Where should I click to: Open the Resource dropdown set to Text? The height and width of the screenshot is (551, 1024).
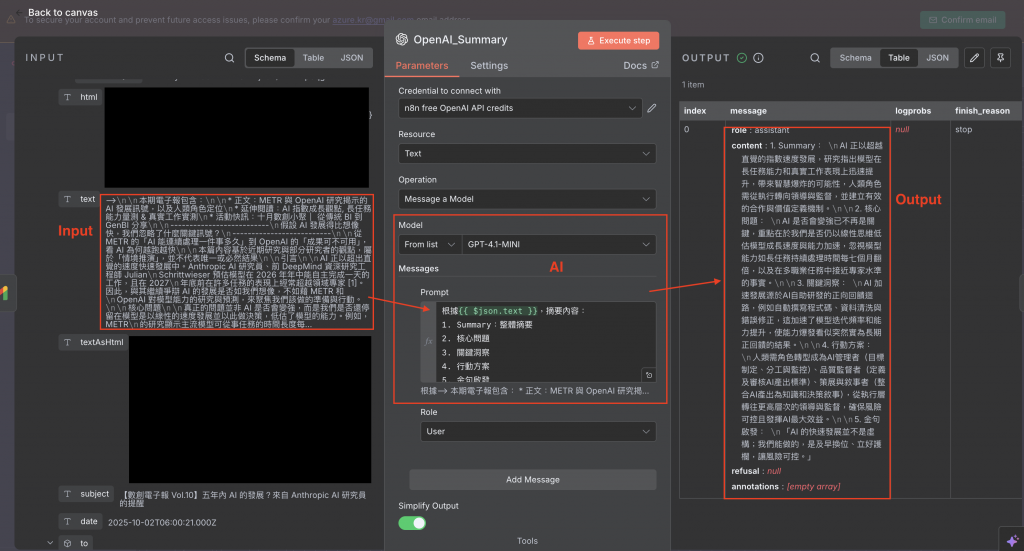[527, 153]
